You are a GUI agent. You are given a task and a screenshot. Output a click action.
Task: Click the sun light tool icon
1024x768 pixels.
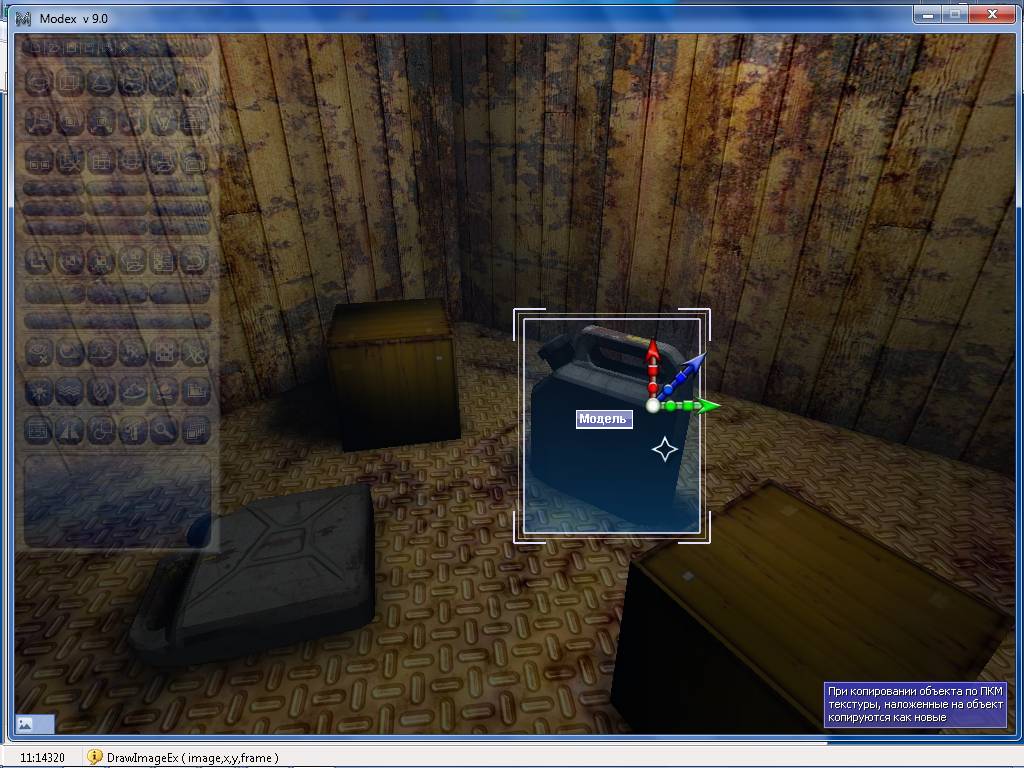tap(38, 391)
